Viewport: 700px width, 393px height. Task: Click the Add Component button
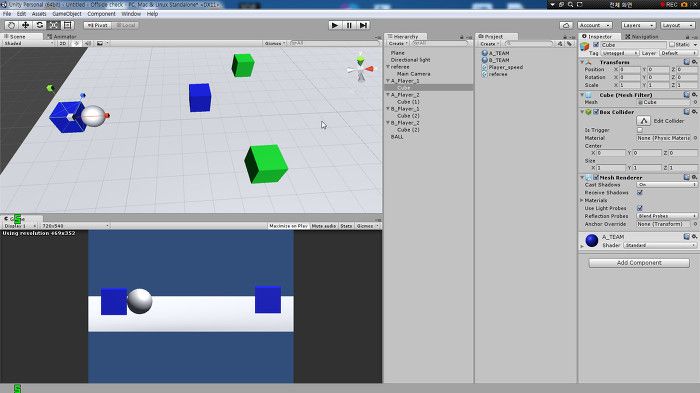(639, 263)
